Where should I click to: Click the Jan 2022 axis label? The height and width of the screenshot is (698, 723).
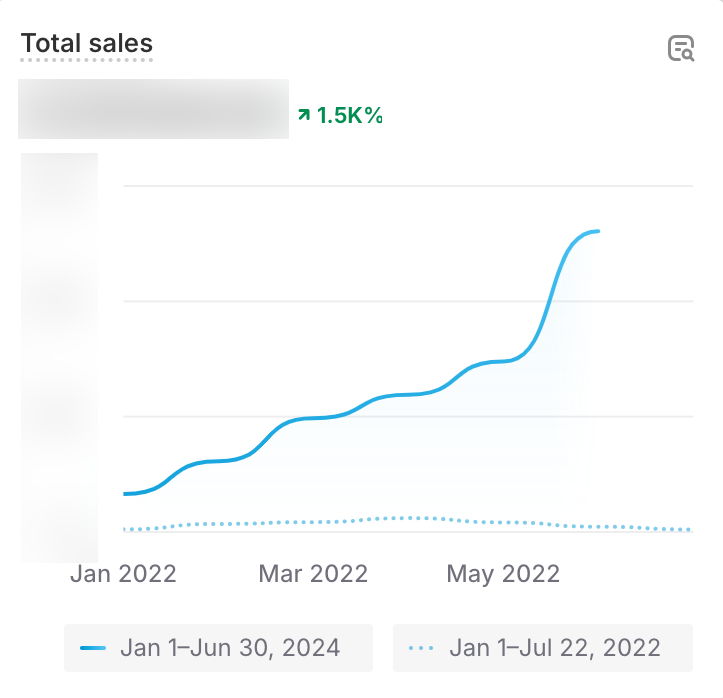[123, 574]
